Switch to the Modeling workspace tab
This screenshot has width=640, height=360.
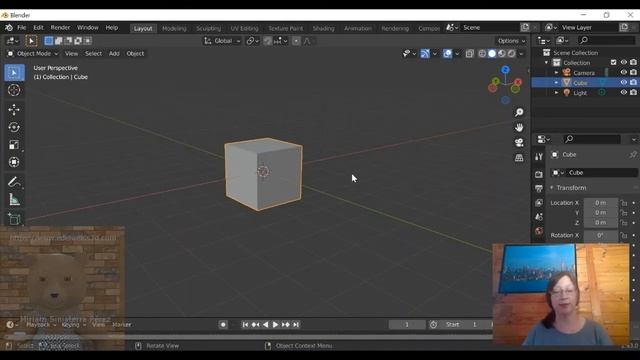click(x=174, y=28)
